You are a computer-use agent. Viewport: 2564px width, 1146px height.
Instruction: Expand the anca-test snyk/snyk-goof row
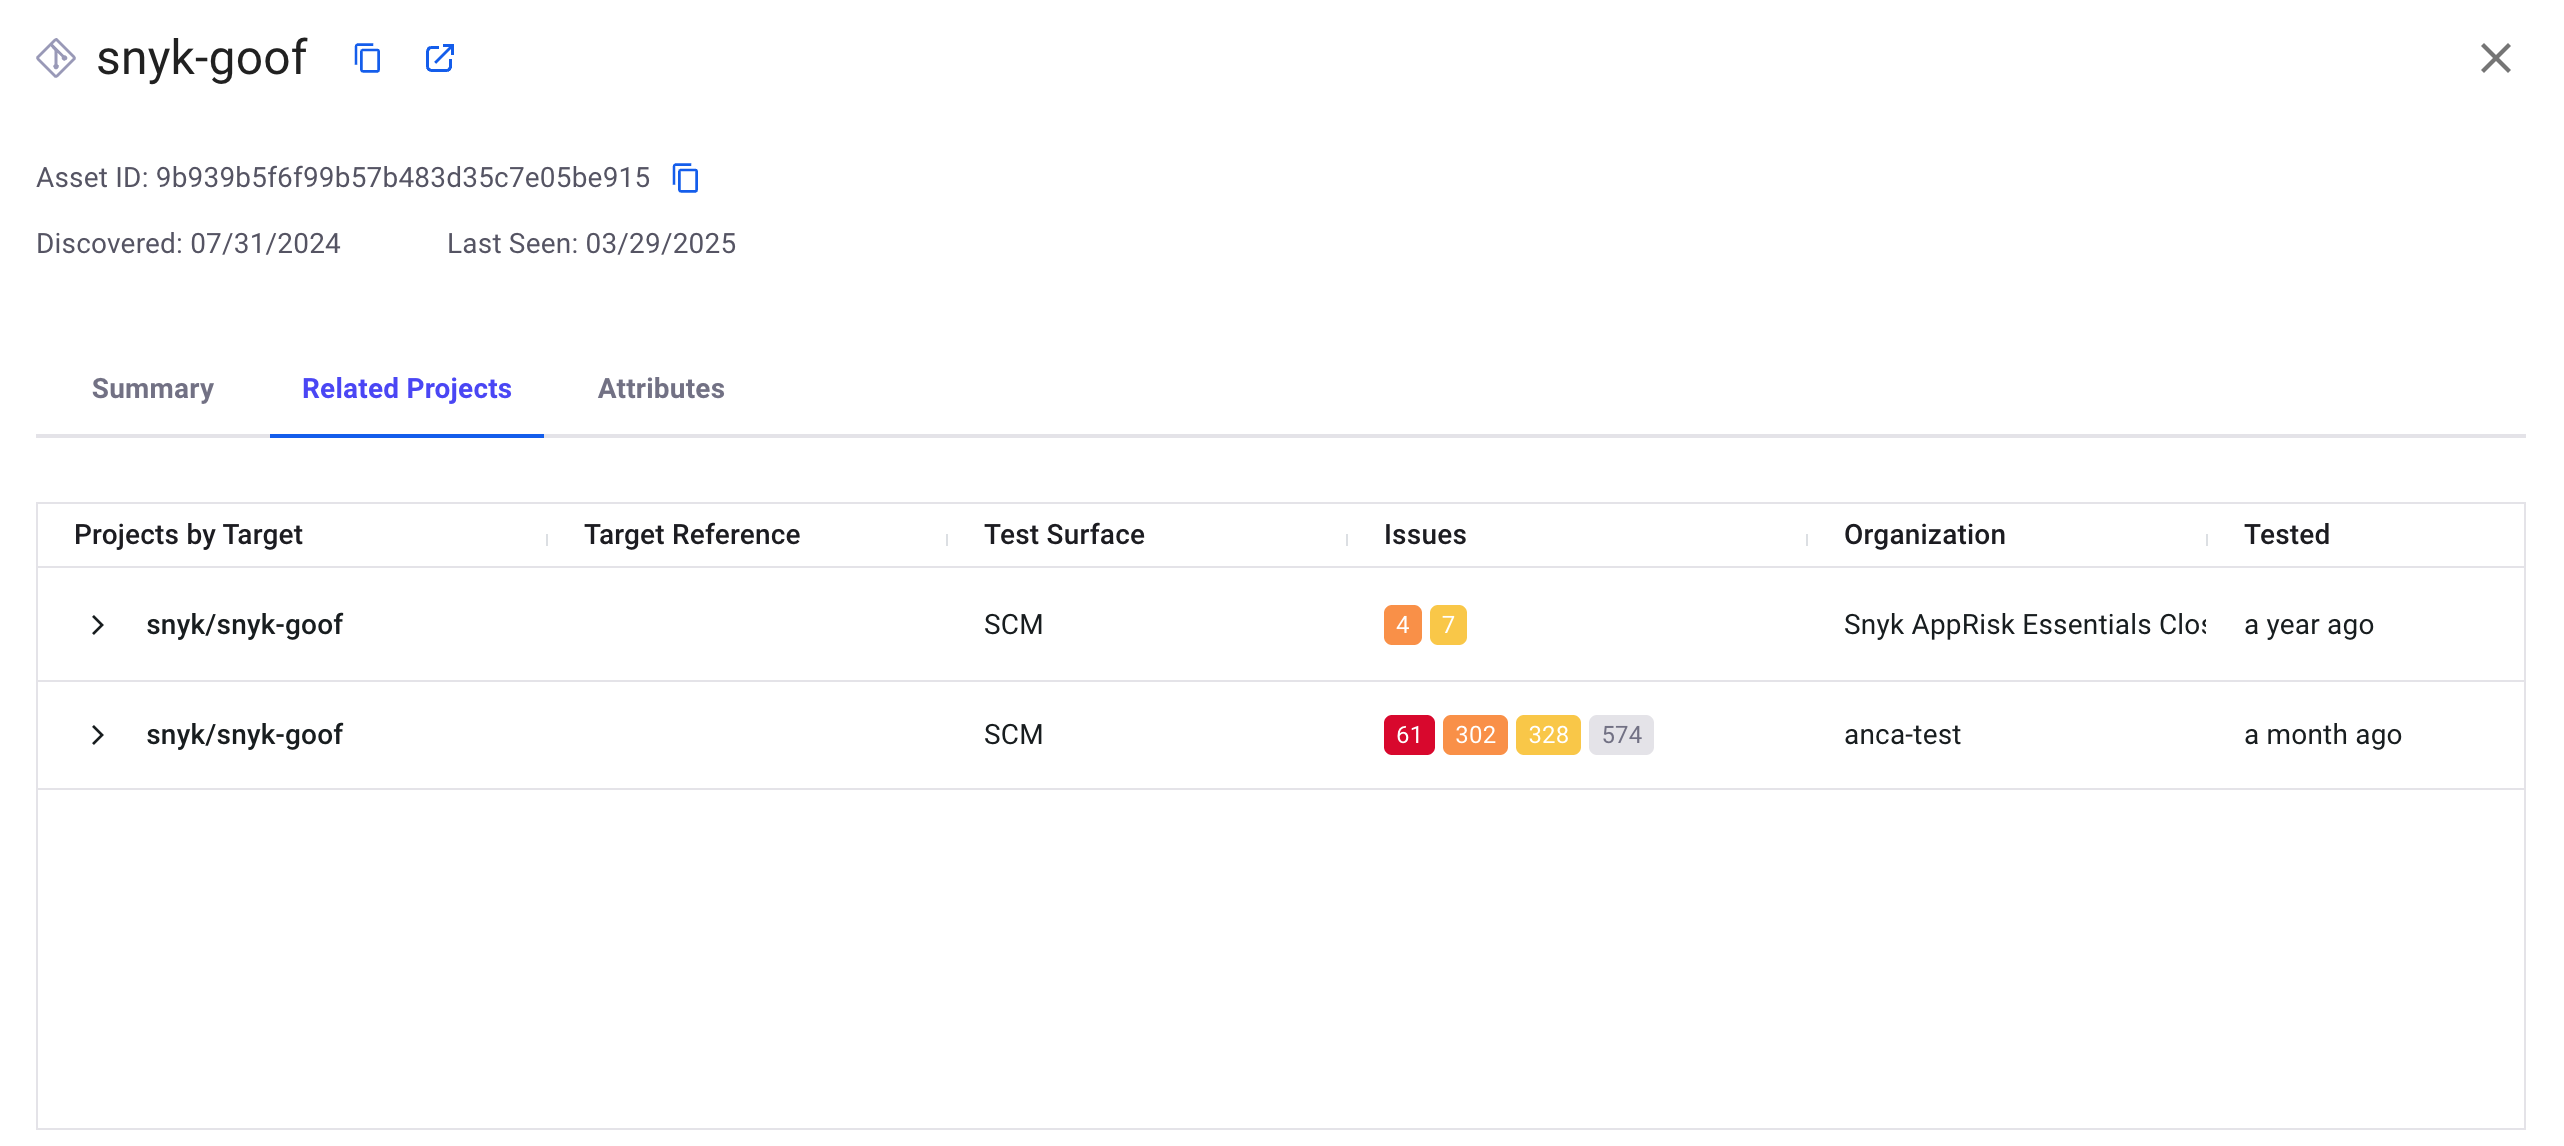(x=97, y=735)
